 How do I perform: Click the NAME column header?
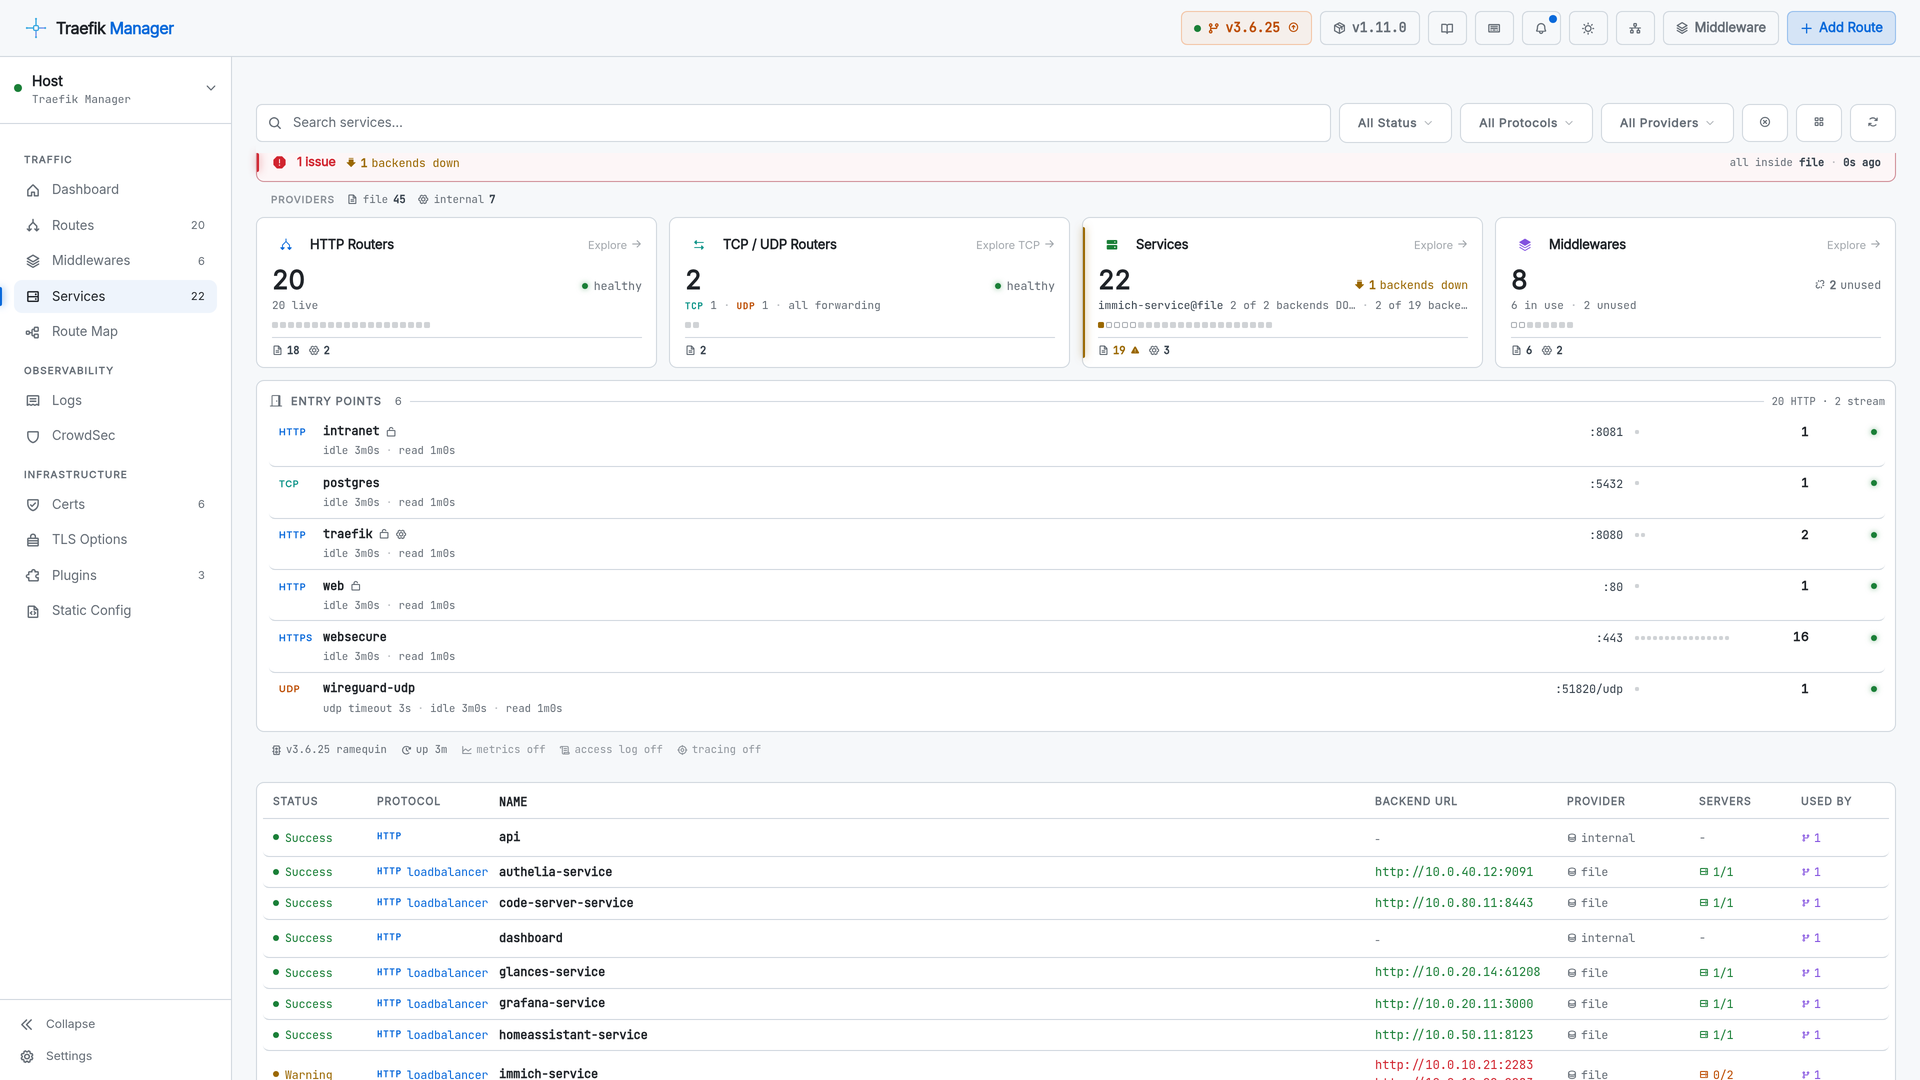point(513,802)
